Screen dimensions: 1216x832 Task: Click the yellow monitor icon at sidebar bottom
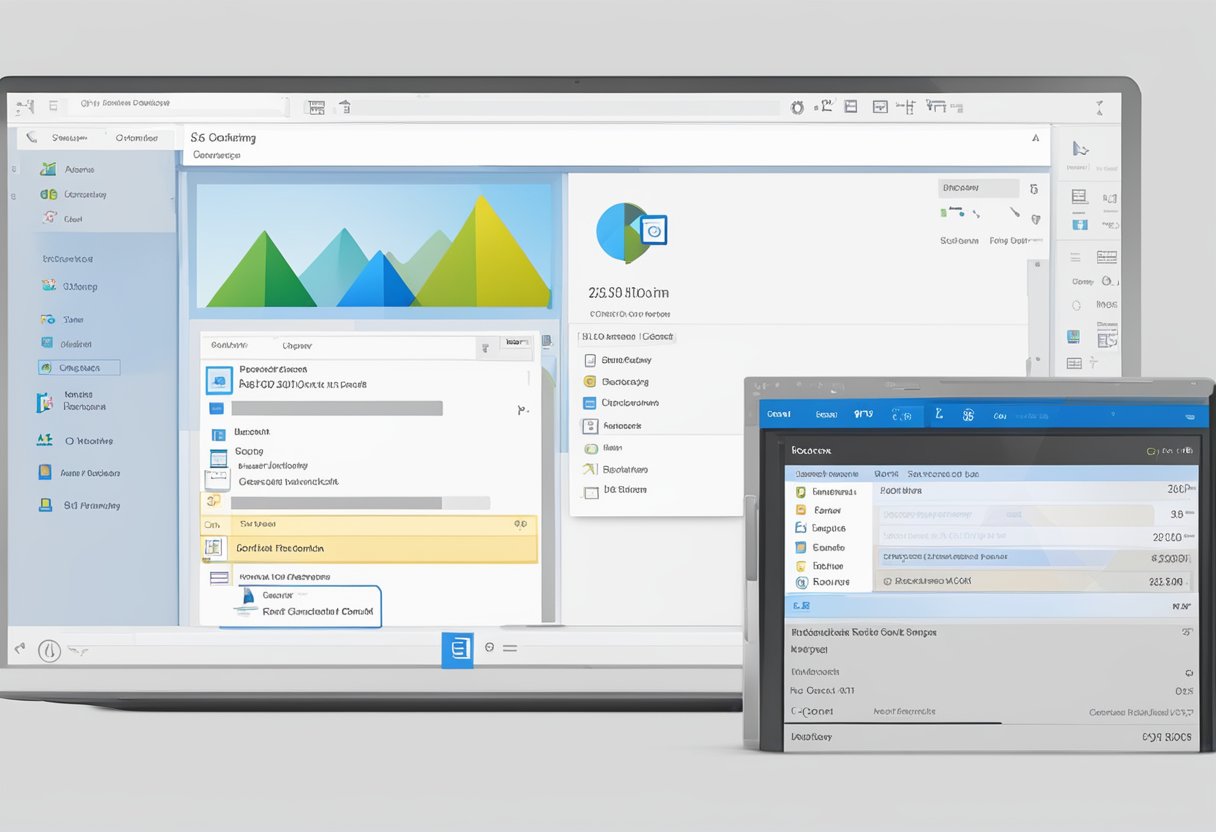45,505
